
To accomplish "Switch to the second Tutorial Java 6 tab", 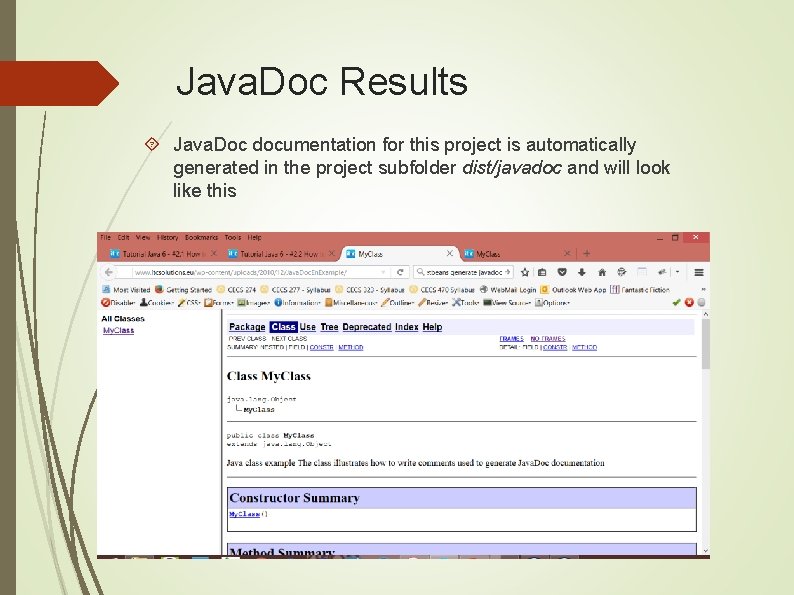I will click(281, 254).
